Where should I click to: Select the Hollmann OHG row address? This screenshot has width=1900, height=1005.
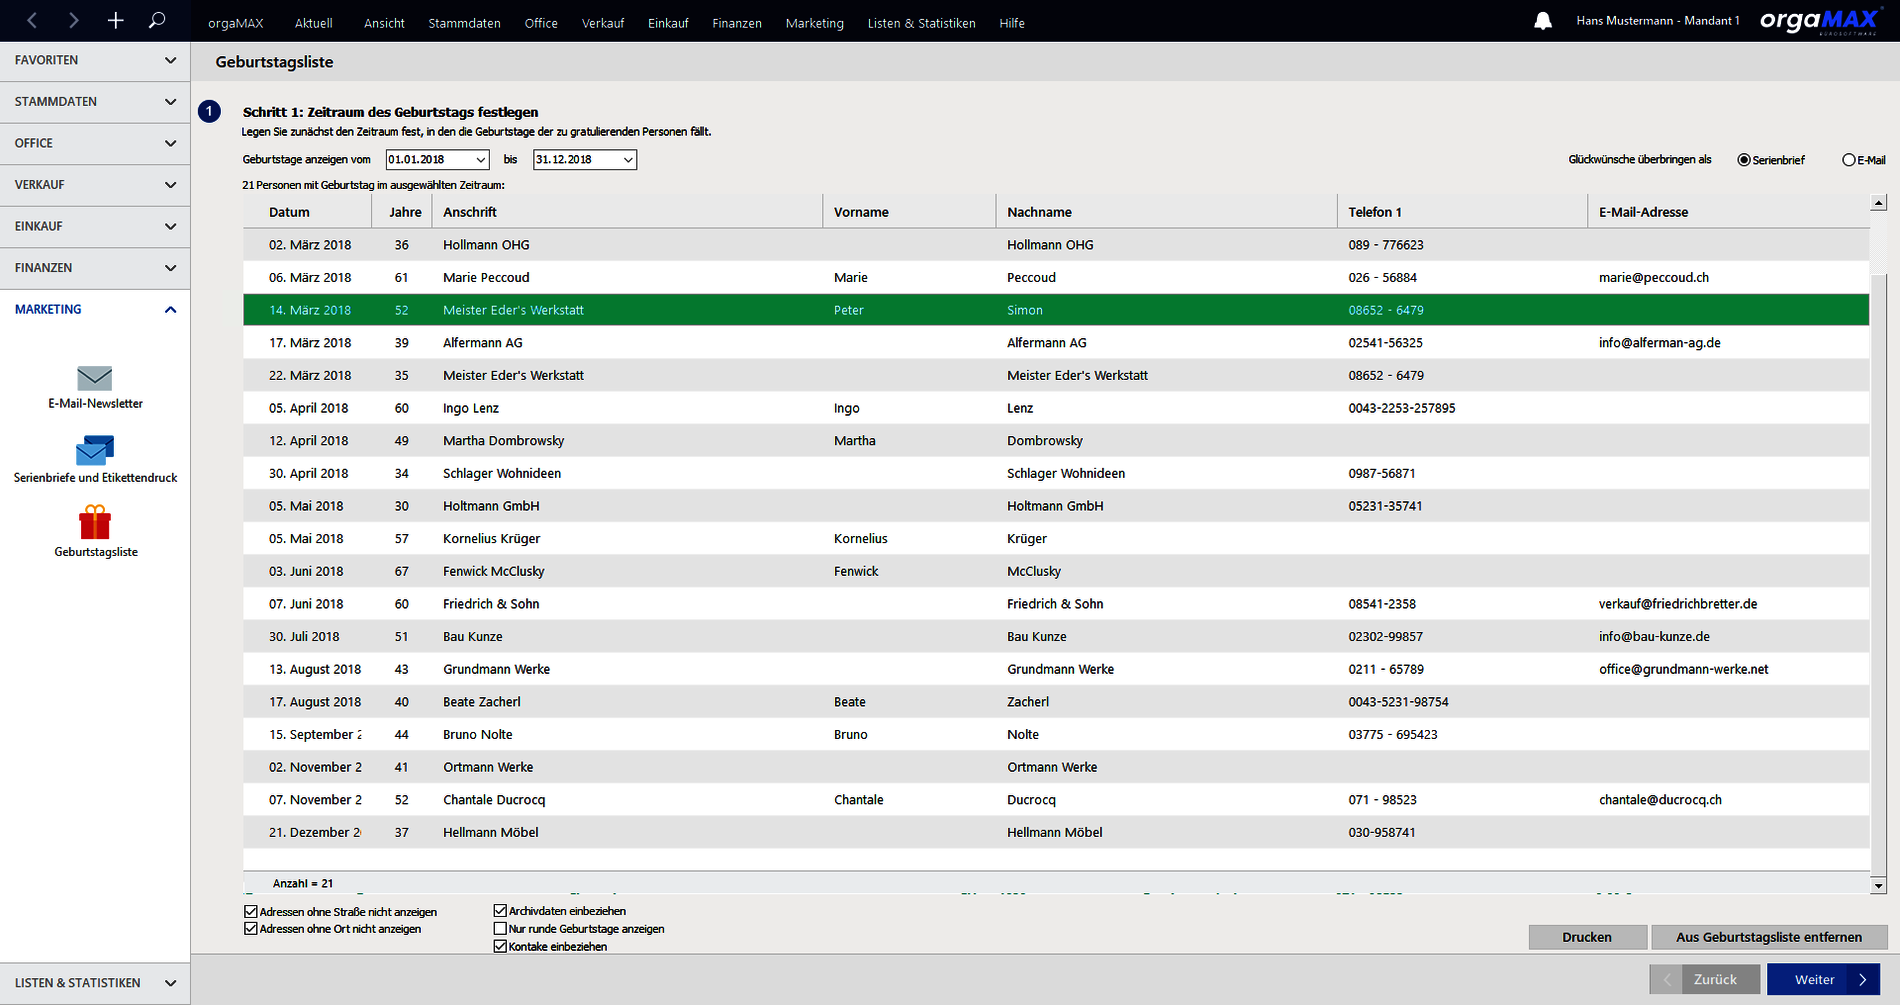[x=486, y=245]
